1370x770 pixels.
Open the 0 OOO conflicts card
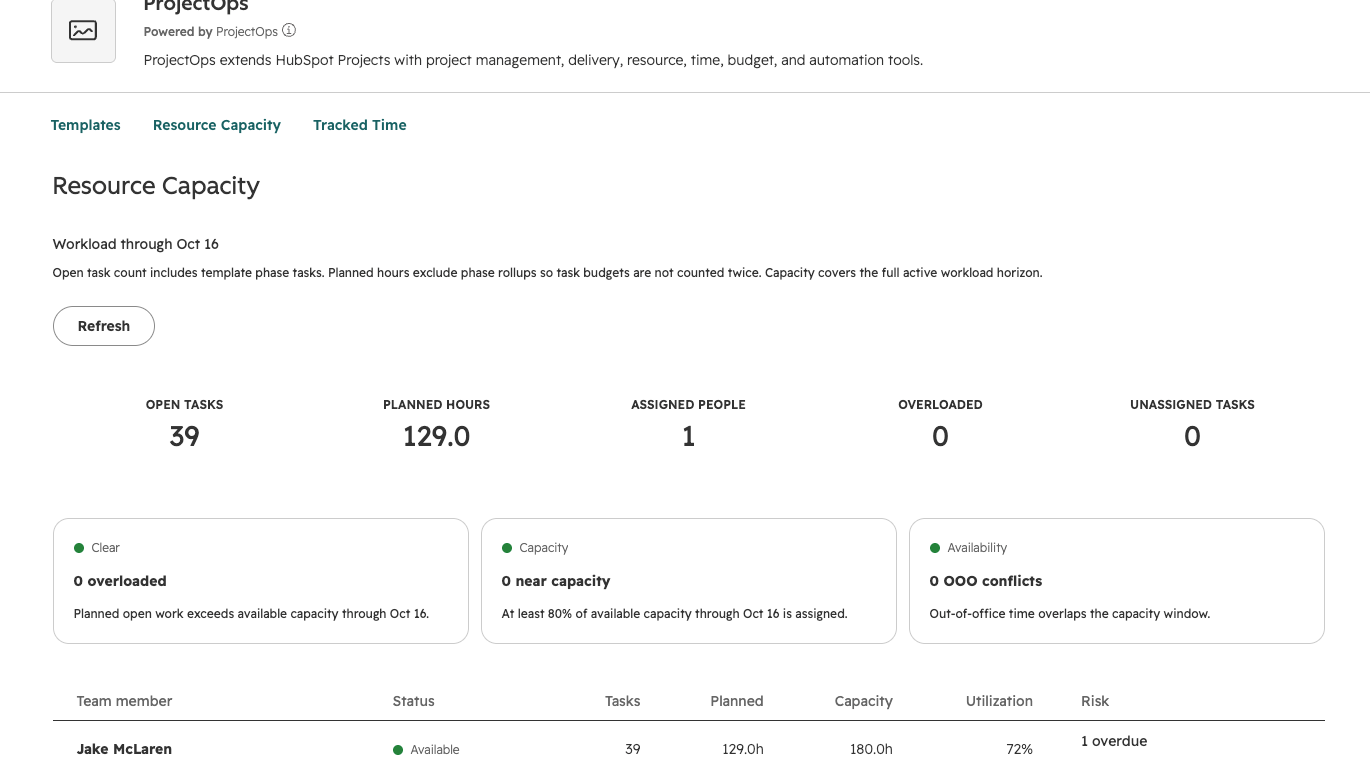pos(1117,581)
